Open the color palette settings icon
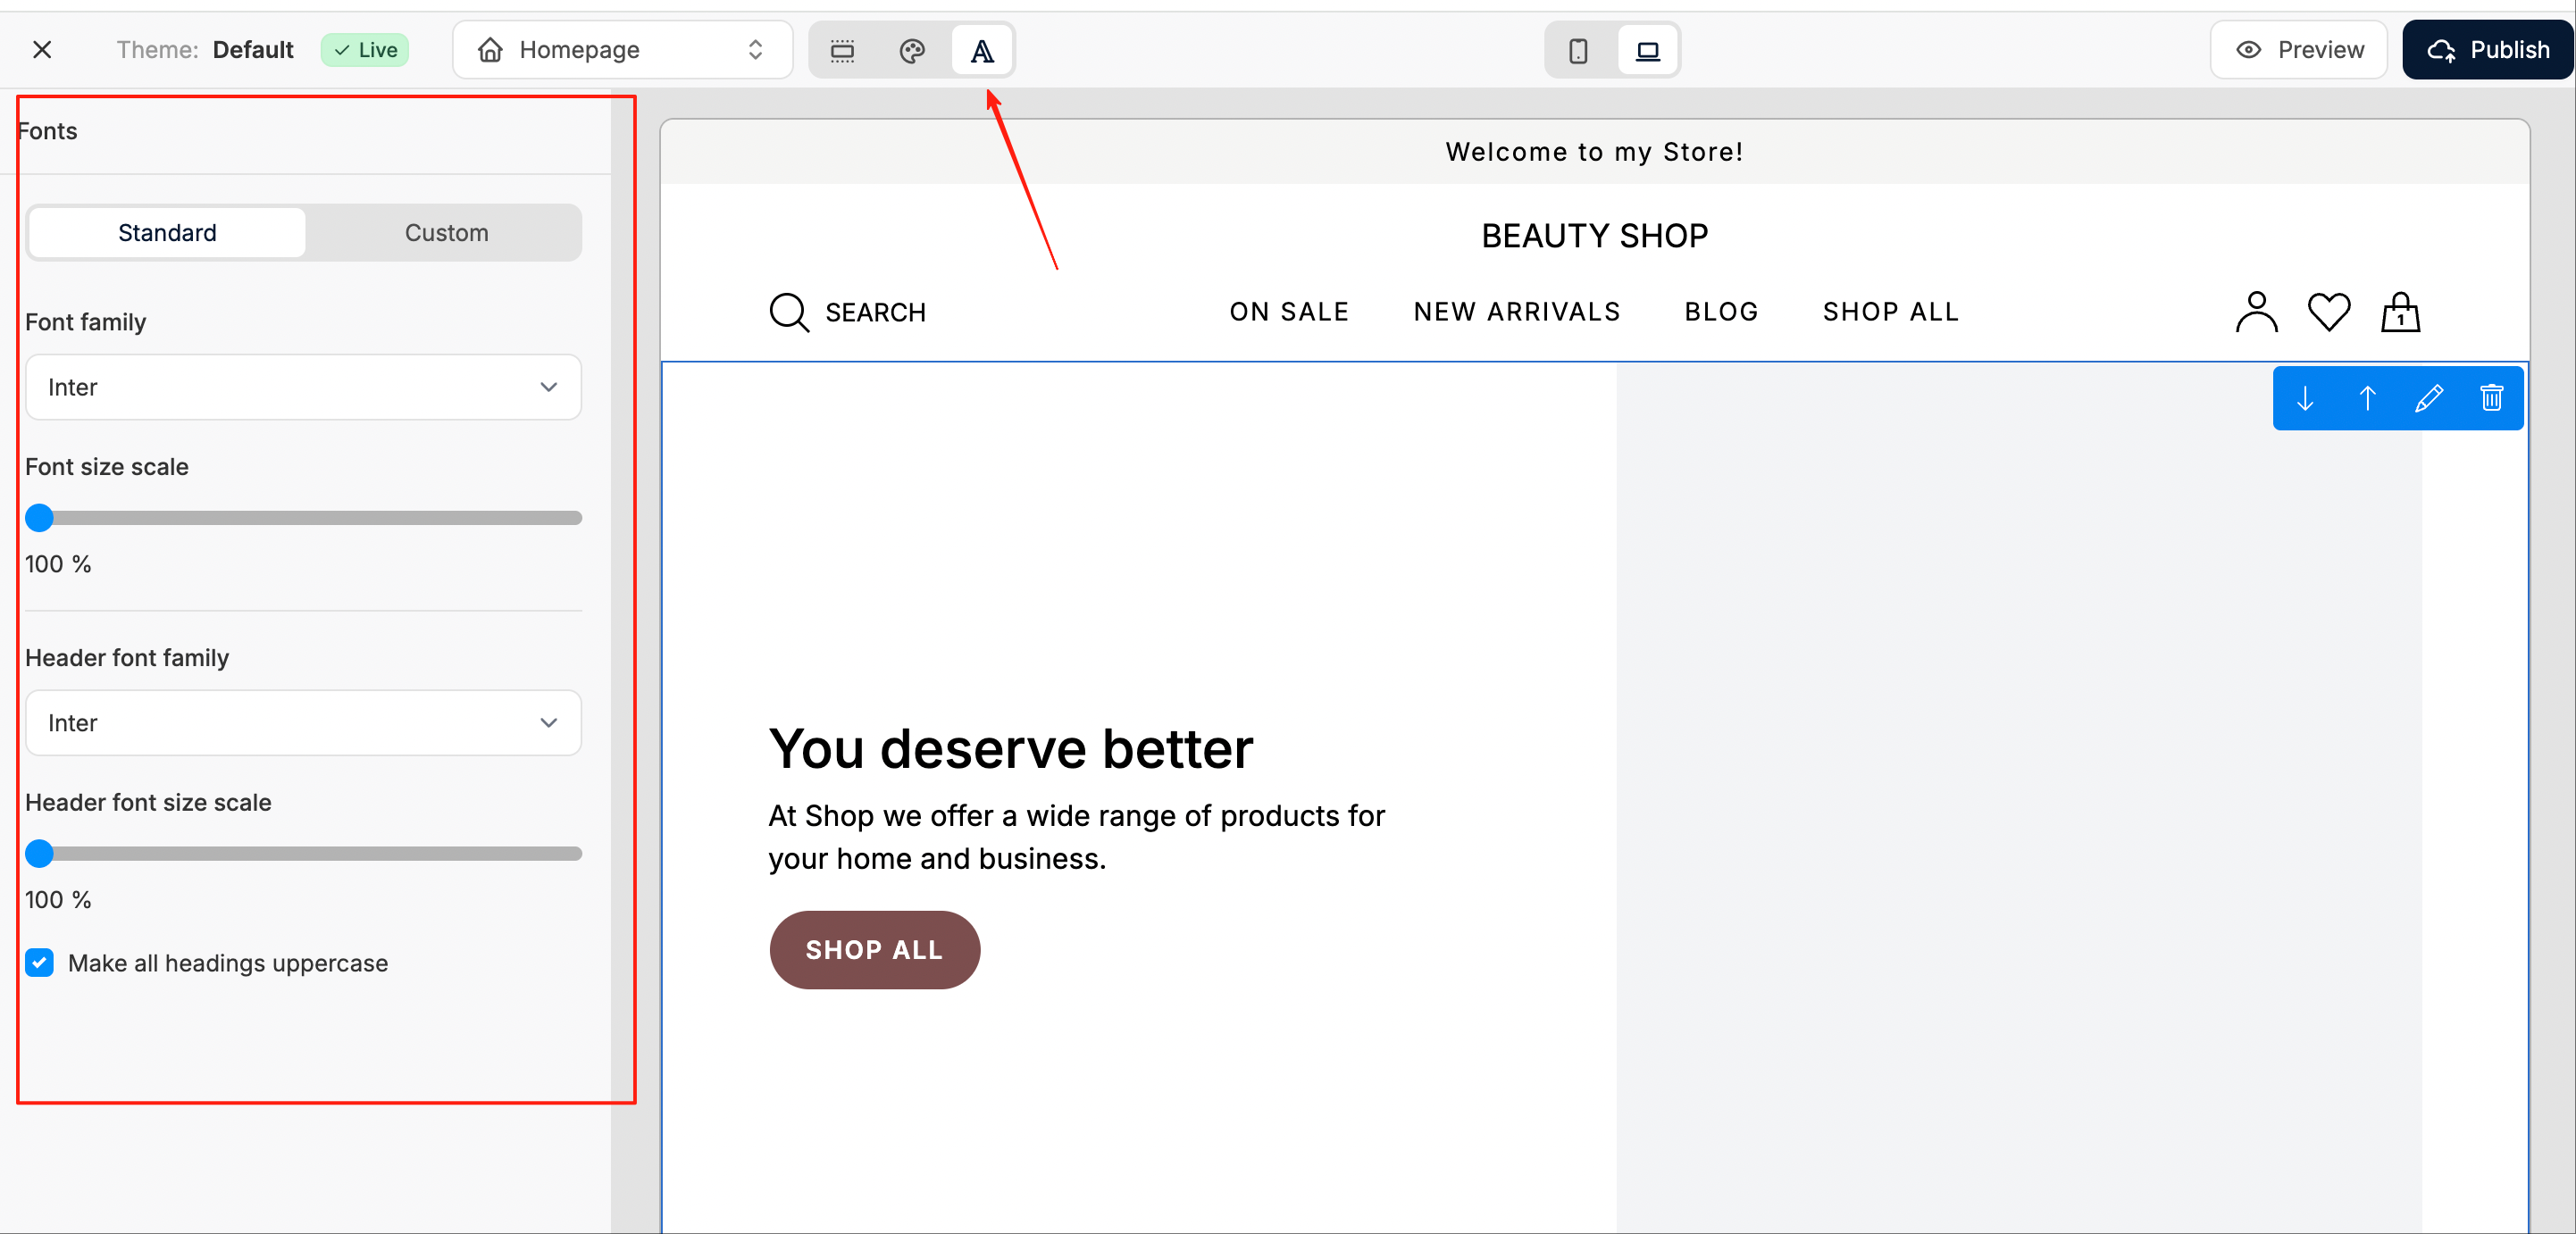 [912, 50]
